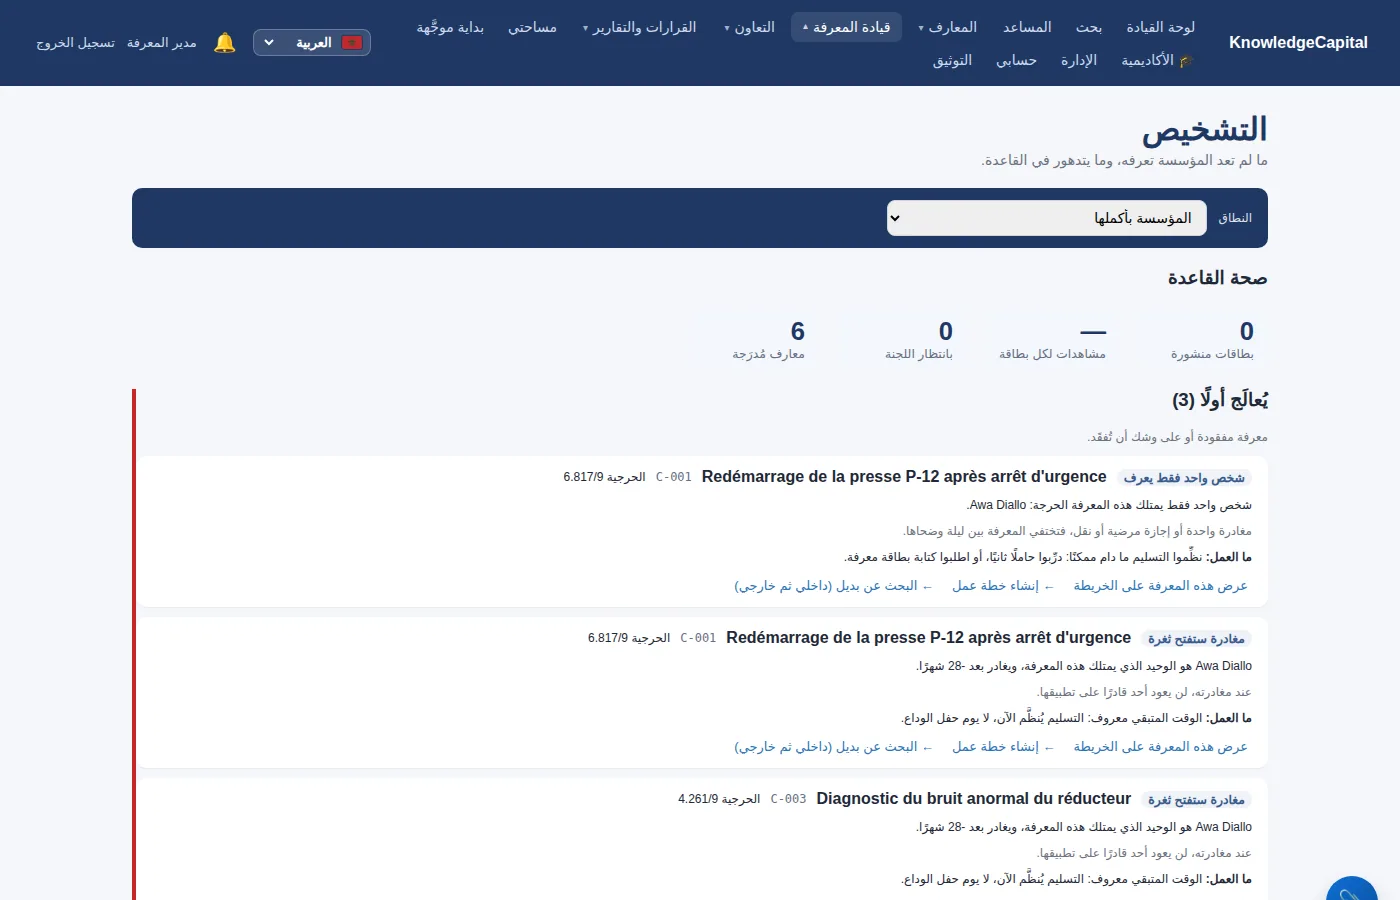The width and height of the screenshot is (1400, 900).
Task: Click the title Diagnostic du bruit anormal du réducteur
Action: coord(973,799)
